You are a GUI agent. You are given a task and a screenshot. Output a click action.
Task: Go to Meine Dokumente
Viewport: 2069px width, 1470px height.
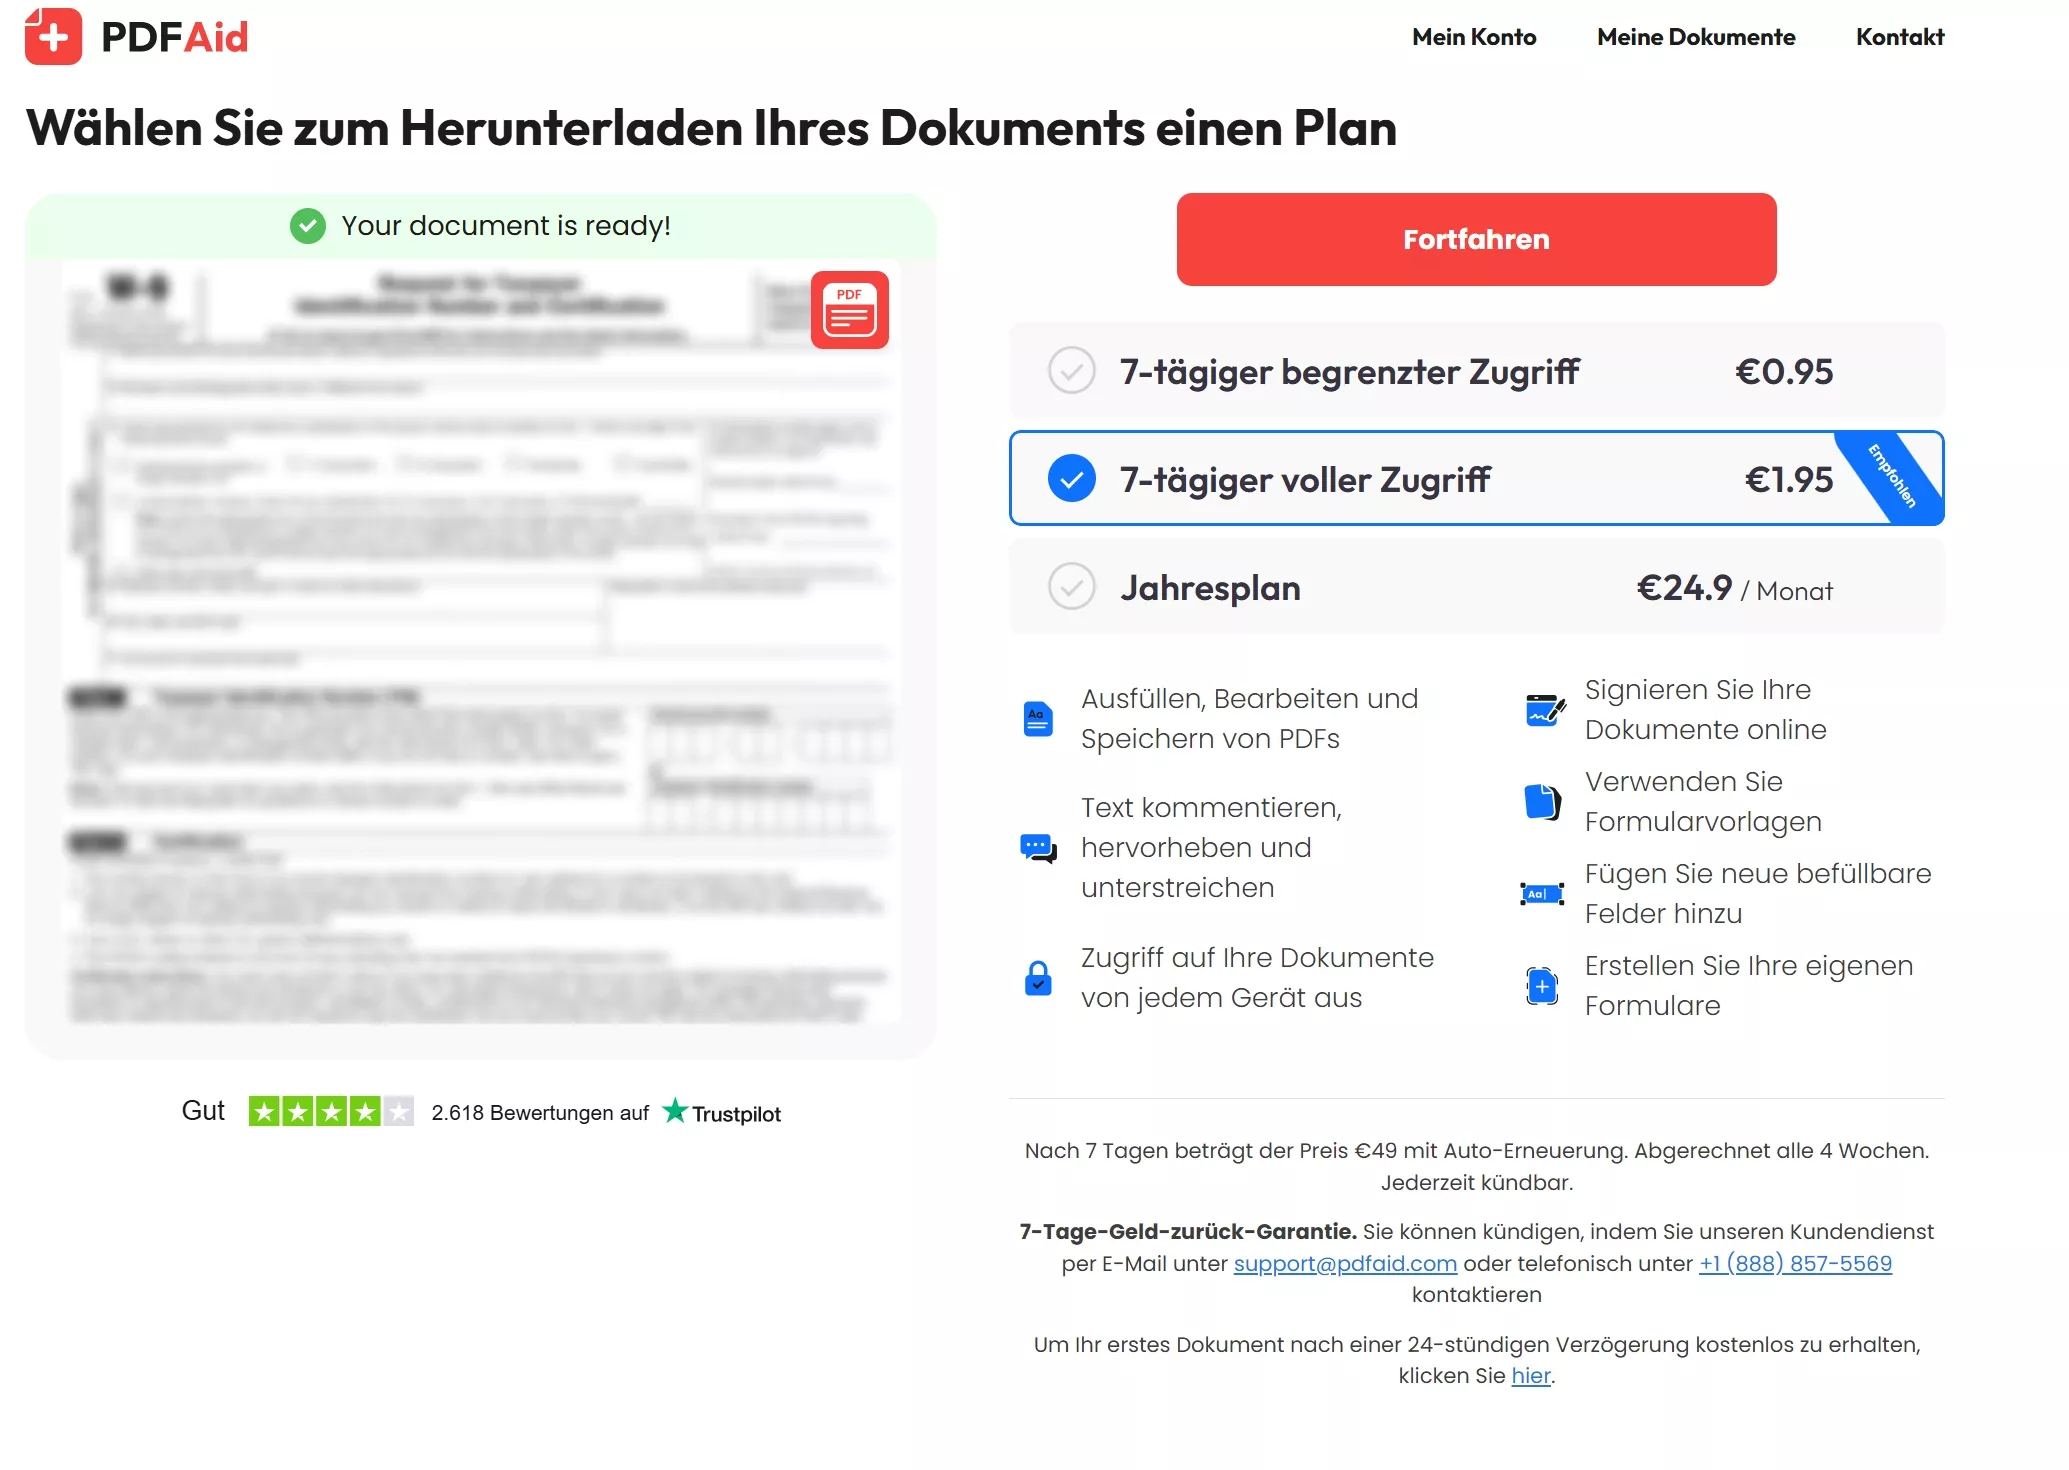1695,37
